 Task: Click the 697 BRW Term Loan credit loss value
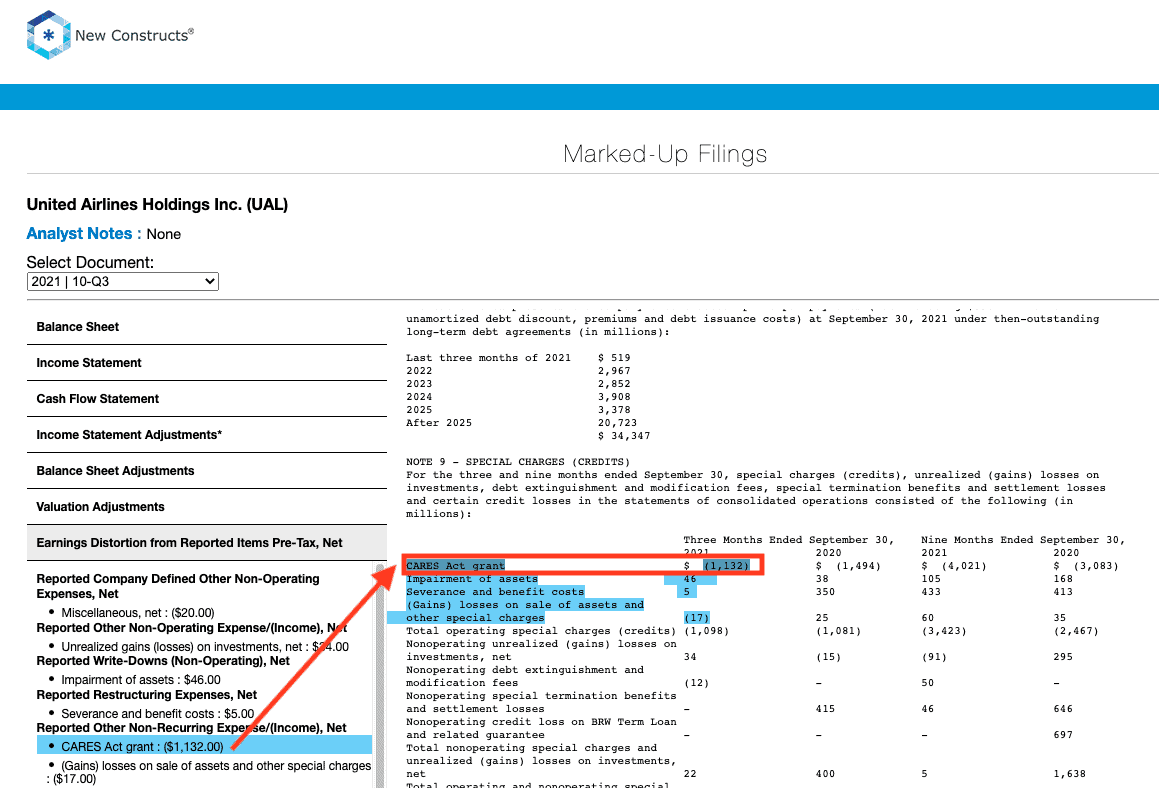coord(1063,735)
